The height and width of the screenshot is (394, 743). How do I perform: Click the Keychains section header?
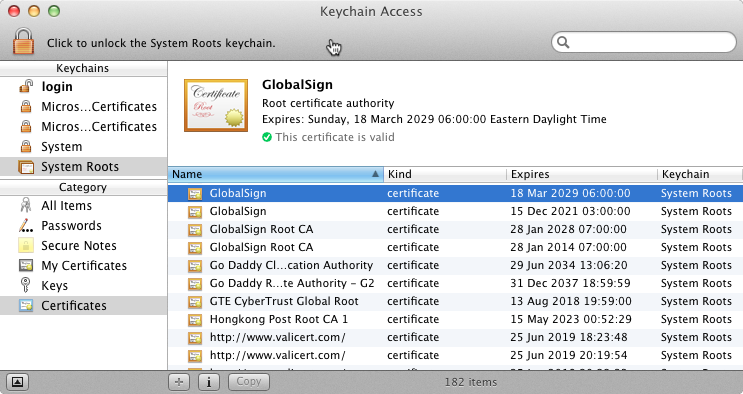(83, 68)
